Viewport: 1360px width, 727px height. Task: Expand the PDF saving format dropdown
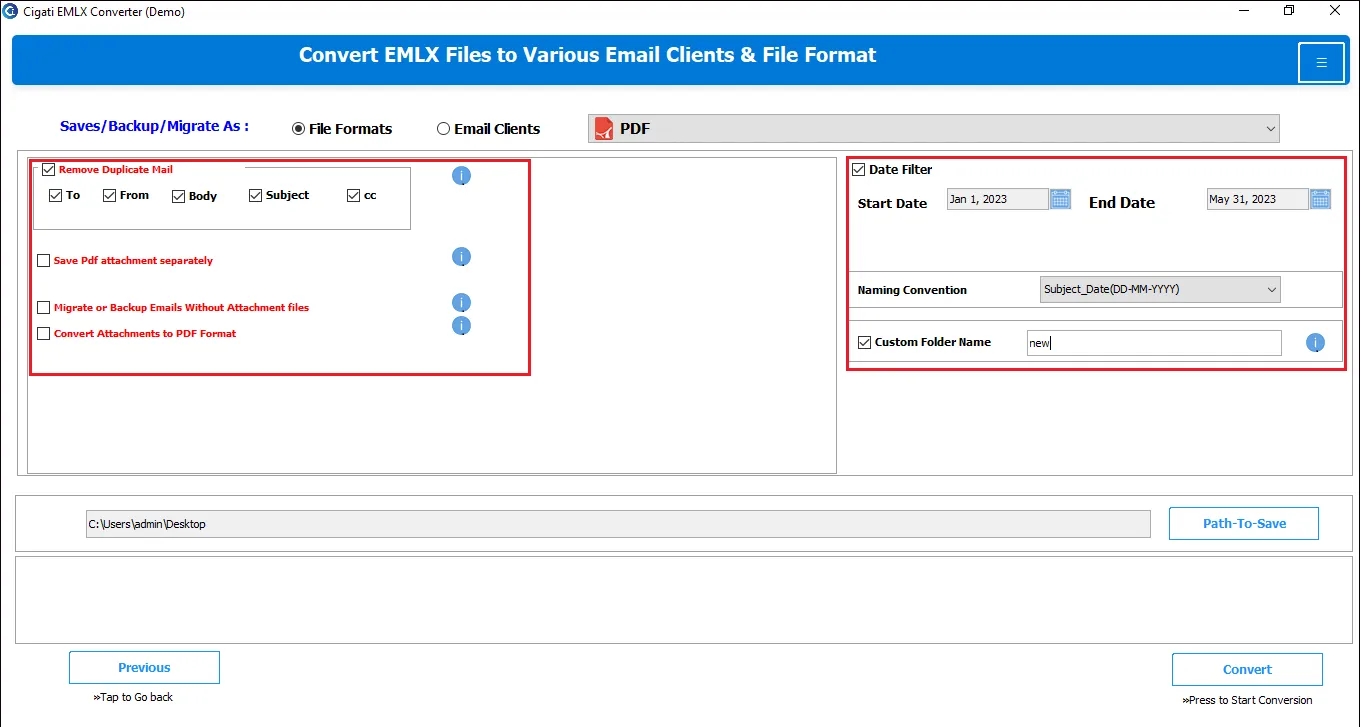pos(933,128)
